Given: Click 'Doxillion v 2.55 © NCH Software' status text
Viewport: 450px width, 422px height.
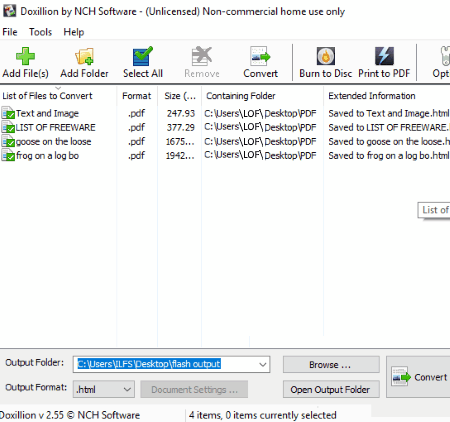Looking at the screenshot, I should tap(70, 415).
